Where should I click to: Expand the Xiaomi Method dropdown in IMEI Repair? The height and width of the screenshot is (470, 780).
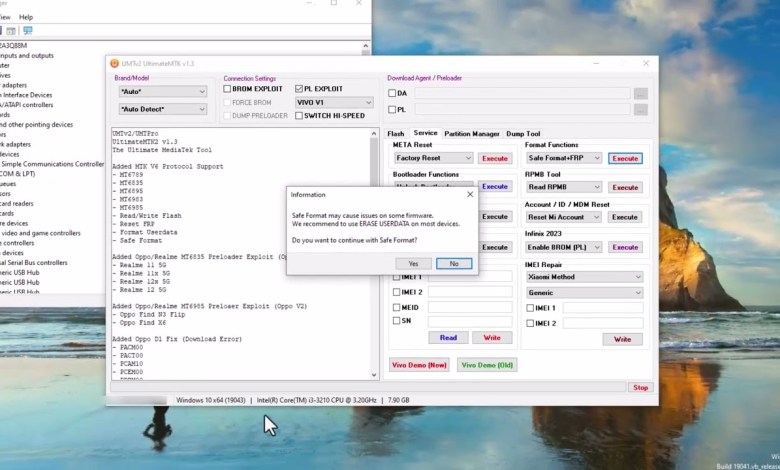click(x=583, y=277)
